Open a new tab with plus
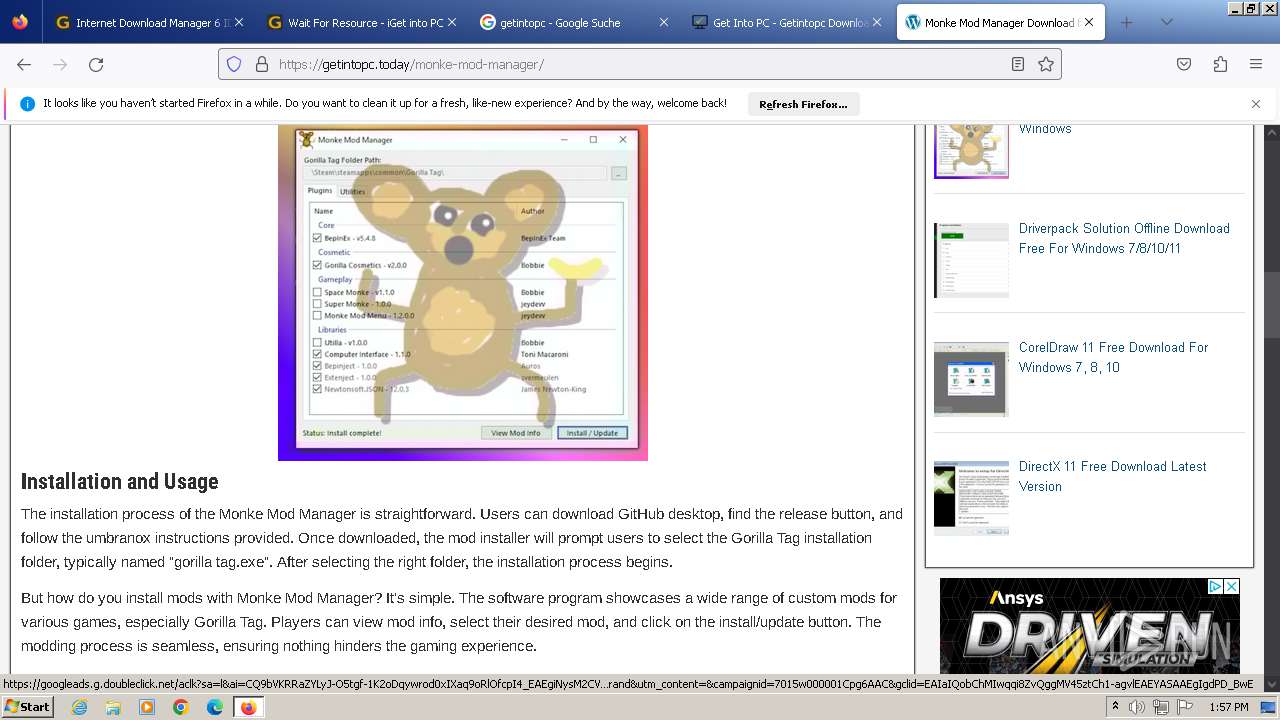Screen dimensions: 1280x720 coord(1127,22)
